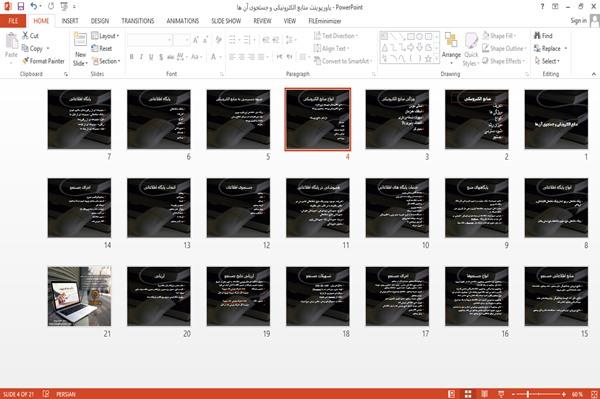This screenshot has width=600, height=399.
Task: Click the Find binoculars icon
Action: coord(537,36)
